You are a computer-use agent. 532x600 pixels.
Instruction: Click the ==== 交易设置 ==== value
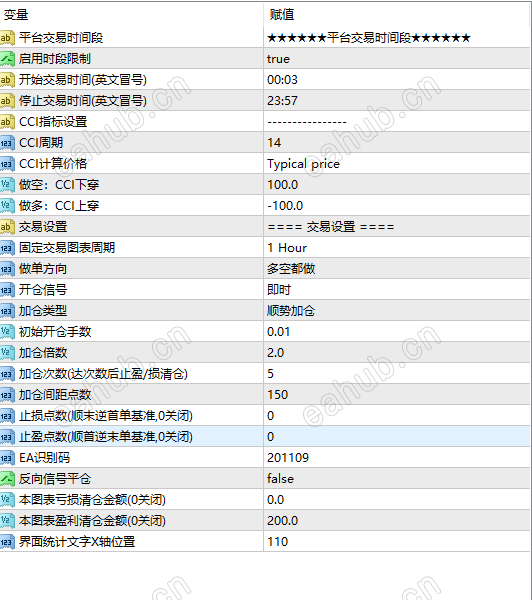pos(331,227)
